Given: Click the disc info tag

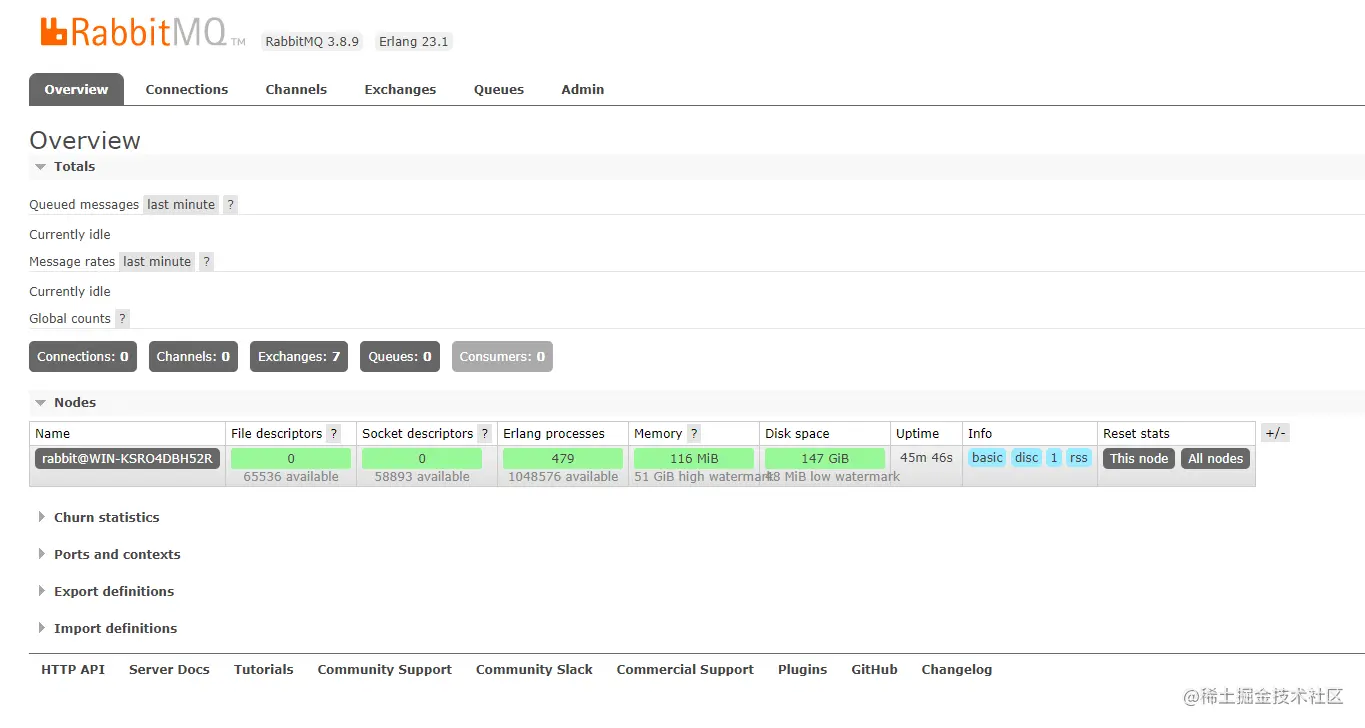Looking at the screenshot, I should [x=1027, y=458].
